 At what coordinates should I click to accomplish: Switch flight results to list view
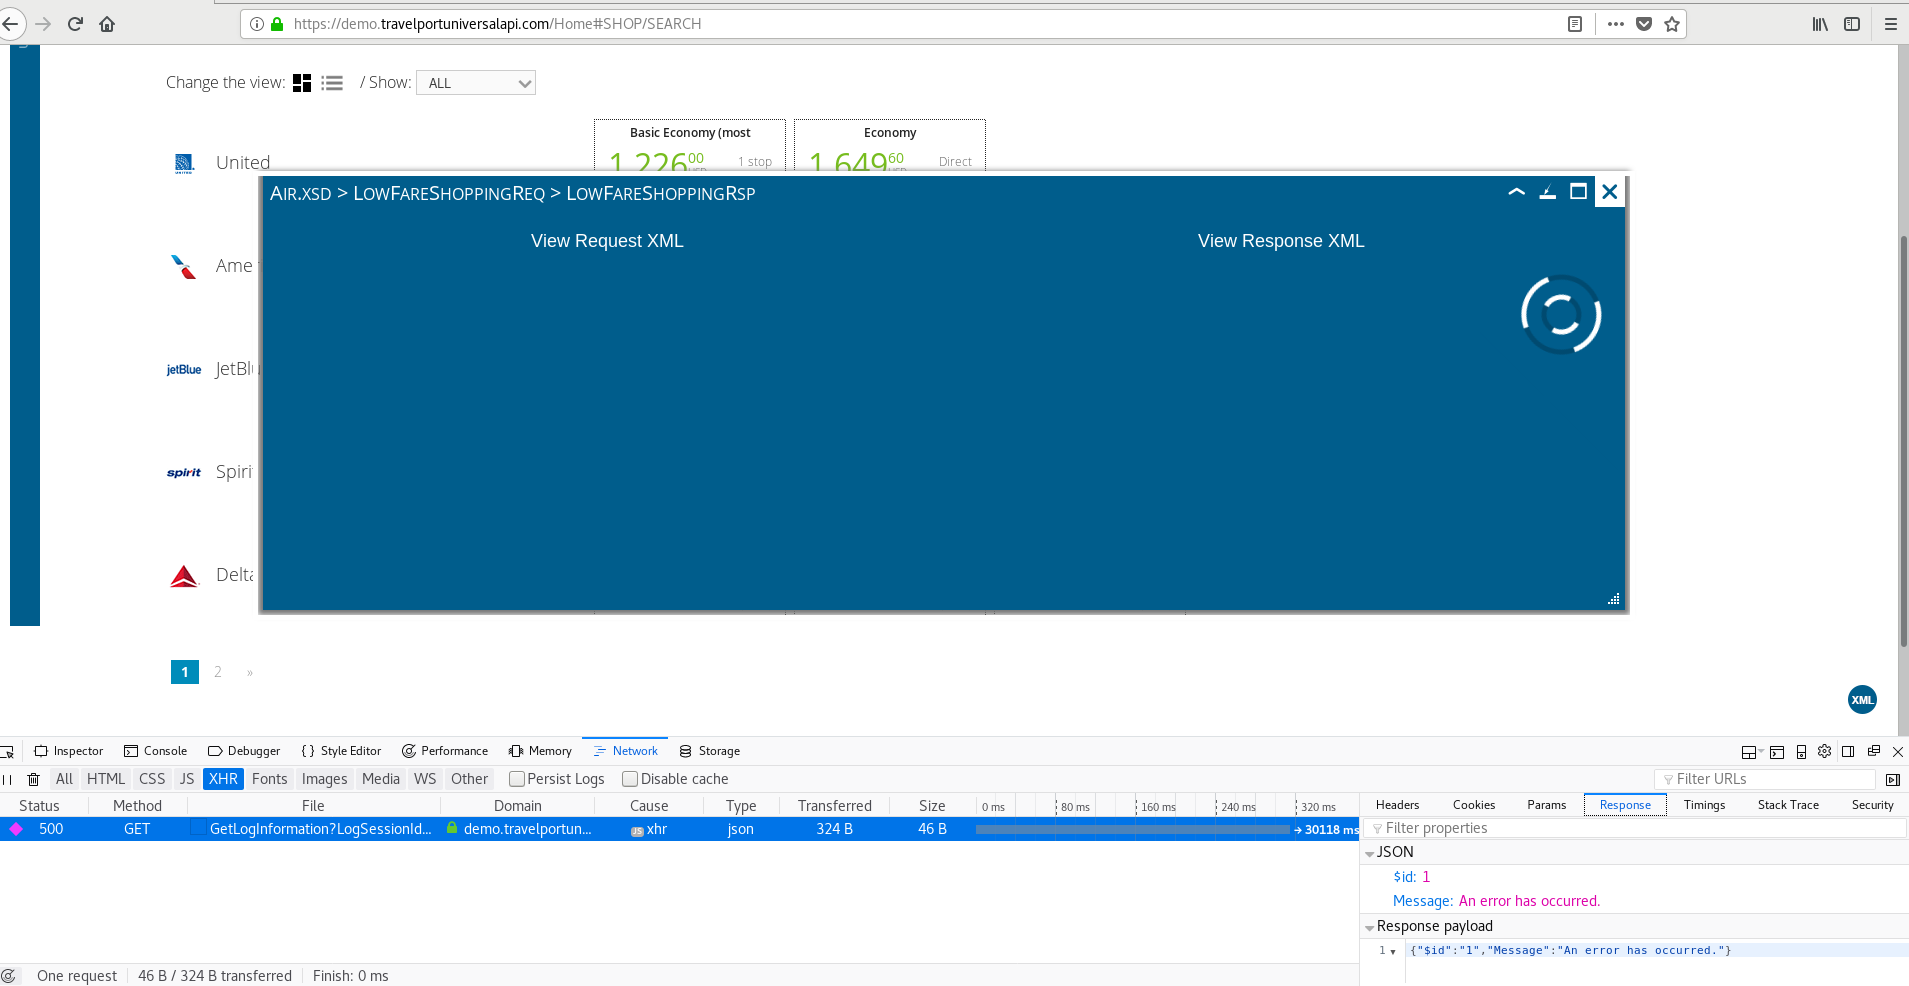click(x=331, y=82)
